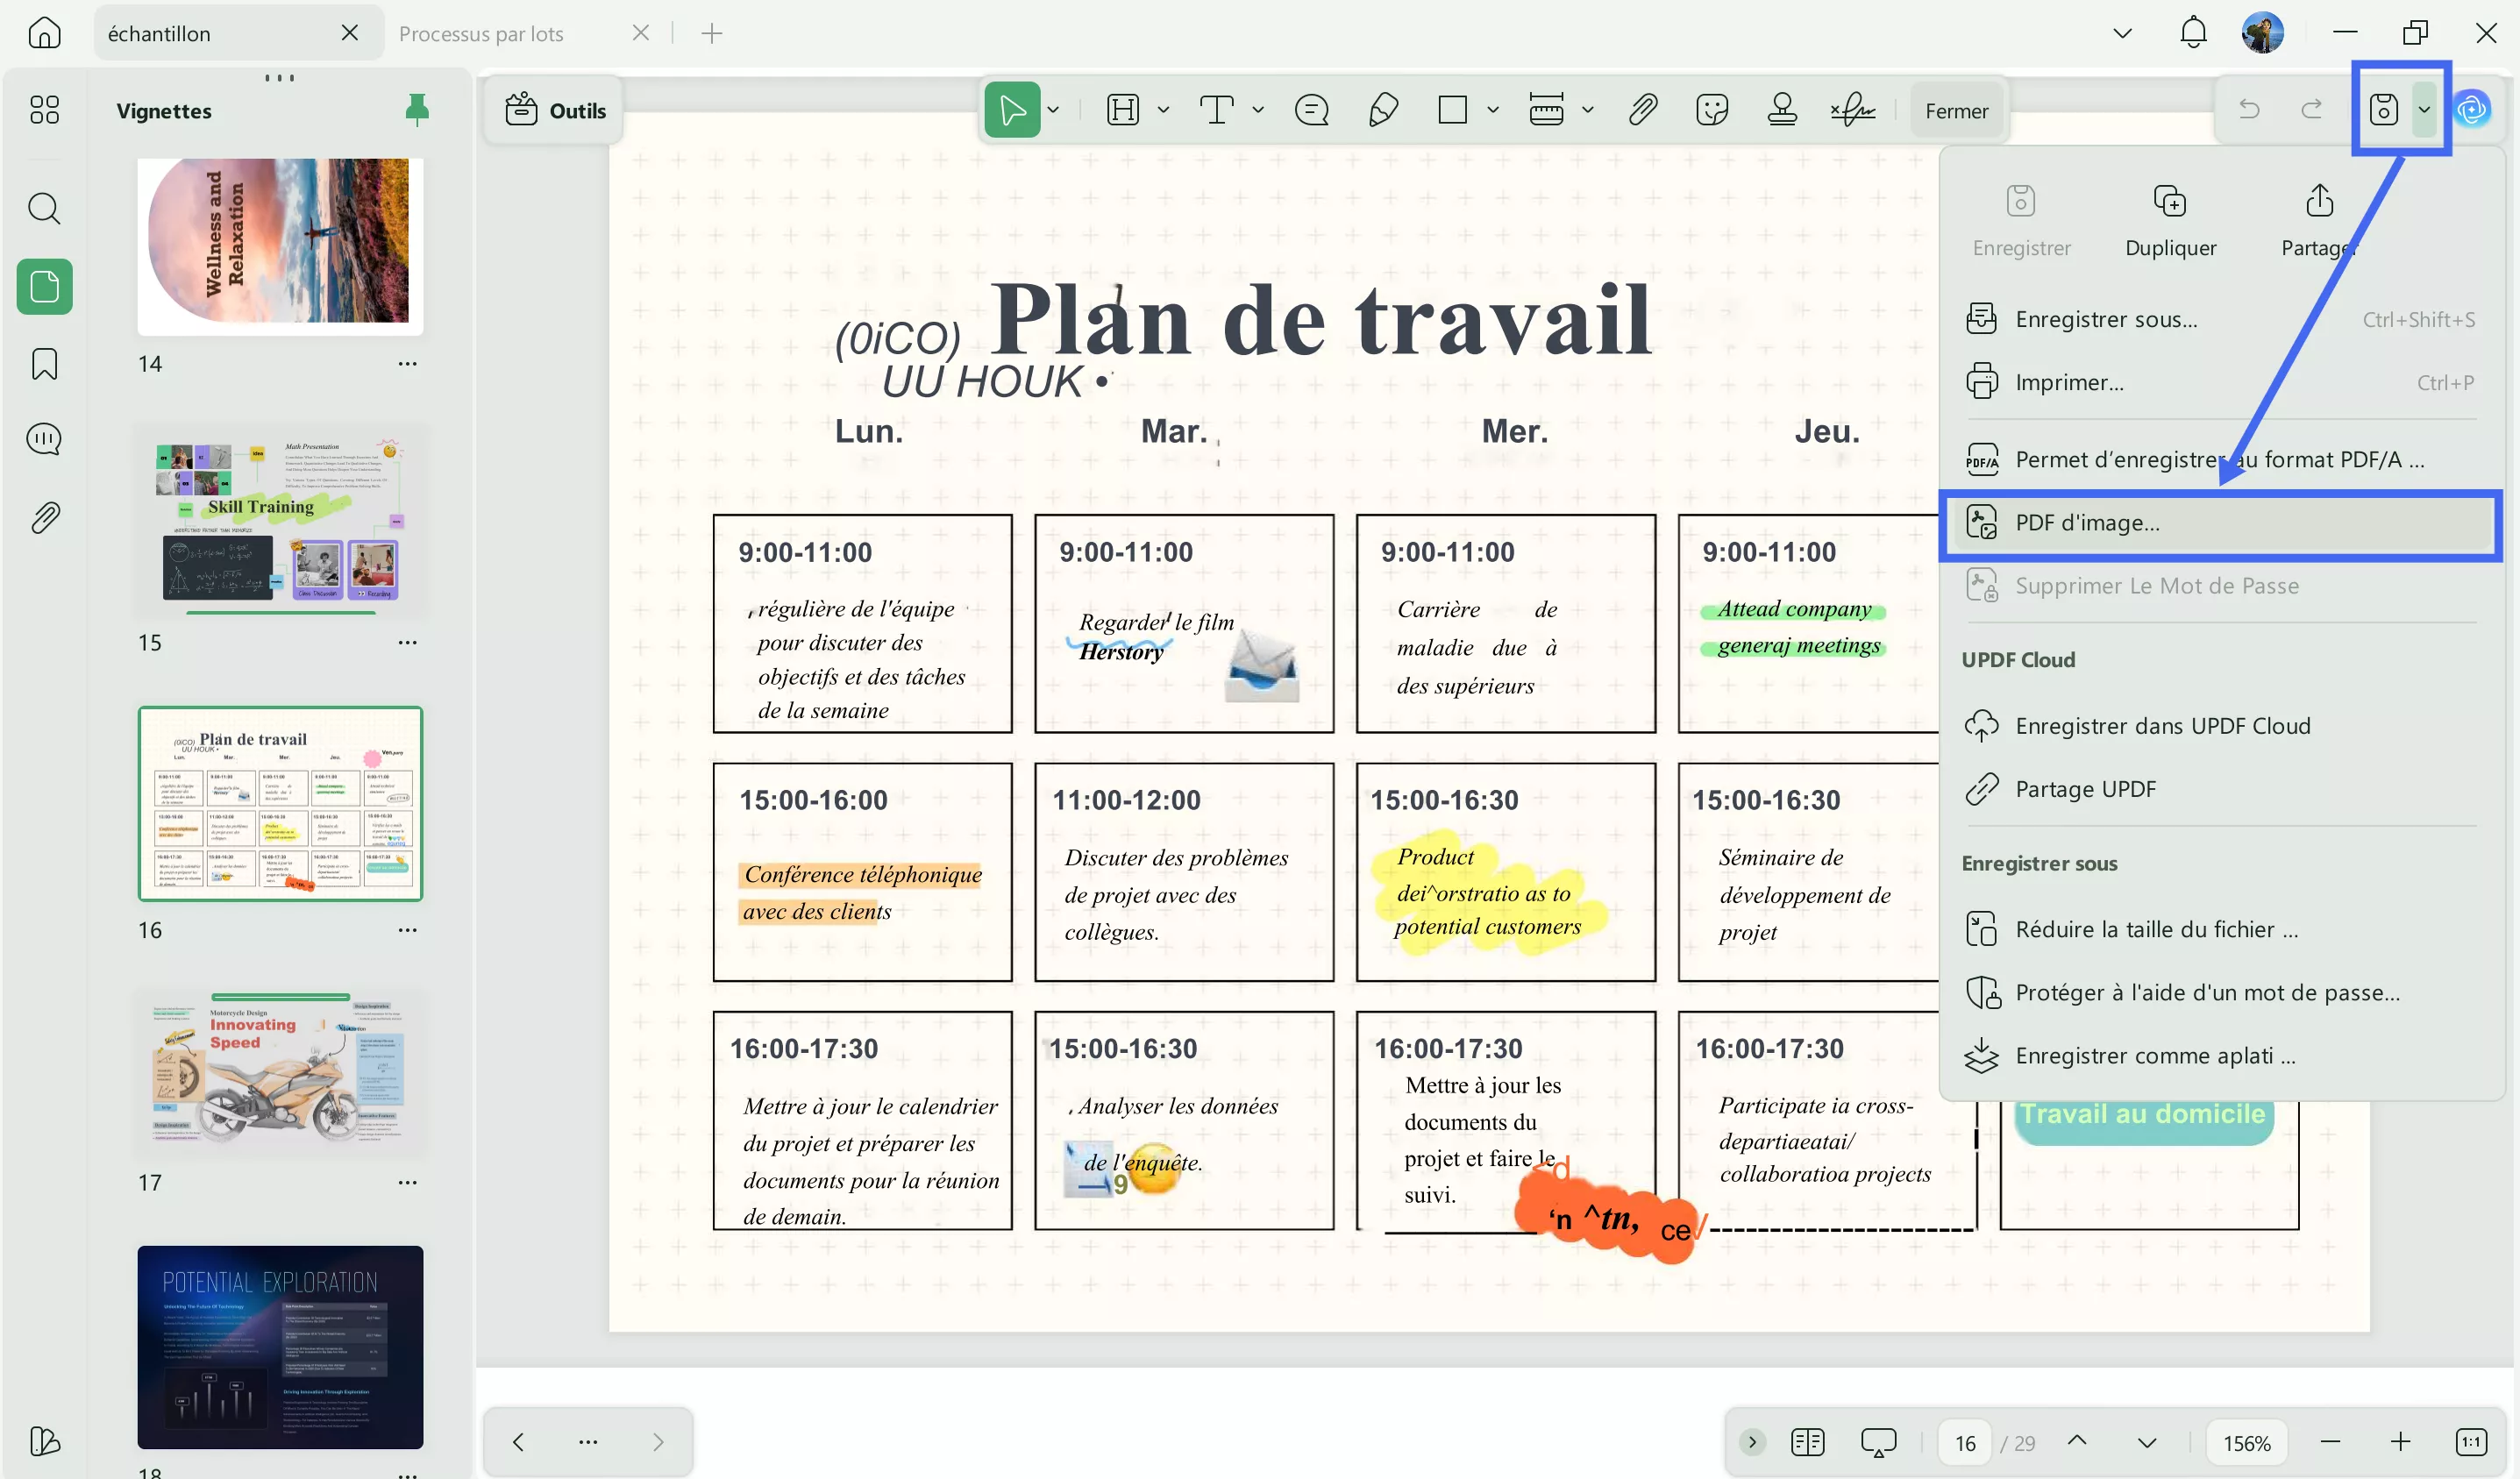This screenshot has height=1479, width=2520.
Task: Click Partage UPDF in the menu
Action: point(2086,788)
